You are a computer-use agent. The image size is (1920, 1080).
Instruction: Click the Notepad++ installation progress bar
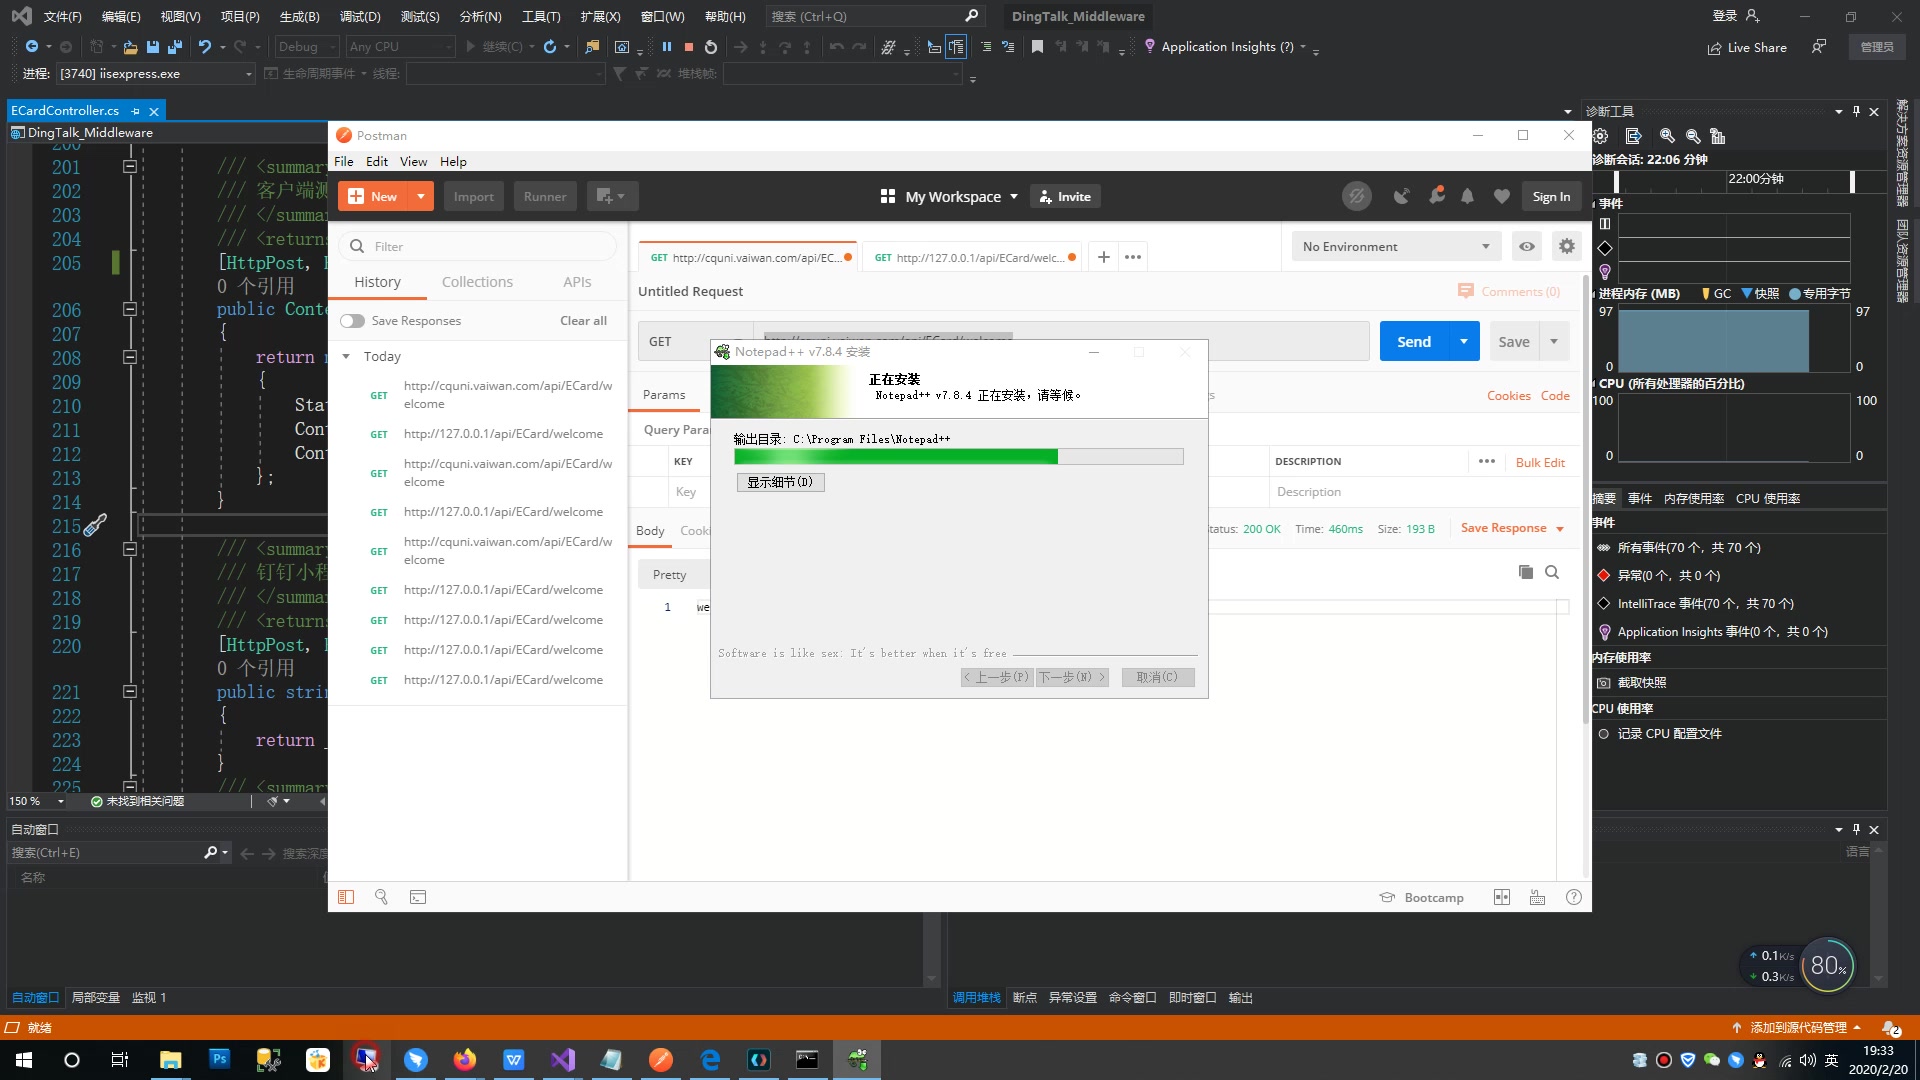tap(958, 457)
